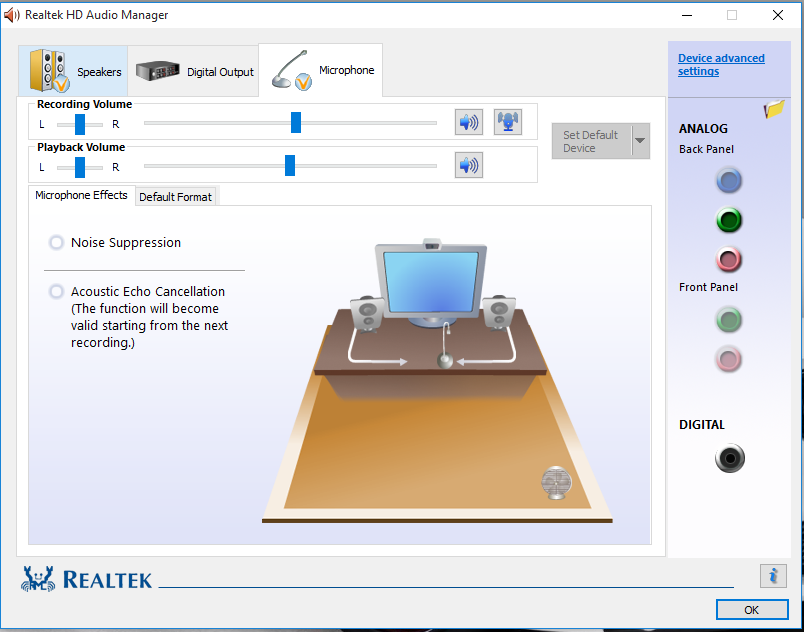Switch to the Digital Output tab
Viewport: 804px width, 632px height.
pos(193,71)
